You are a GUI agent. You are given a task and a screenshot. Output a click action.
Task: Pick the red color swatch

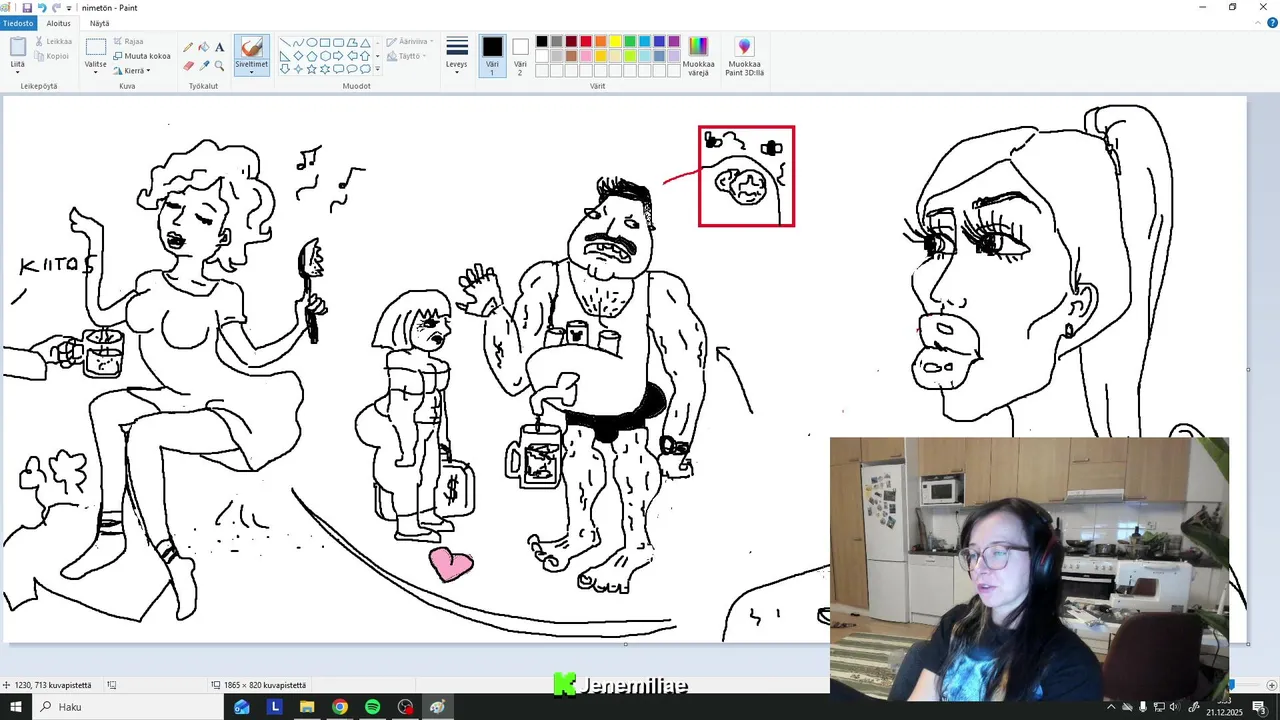[x=586, y=42]
